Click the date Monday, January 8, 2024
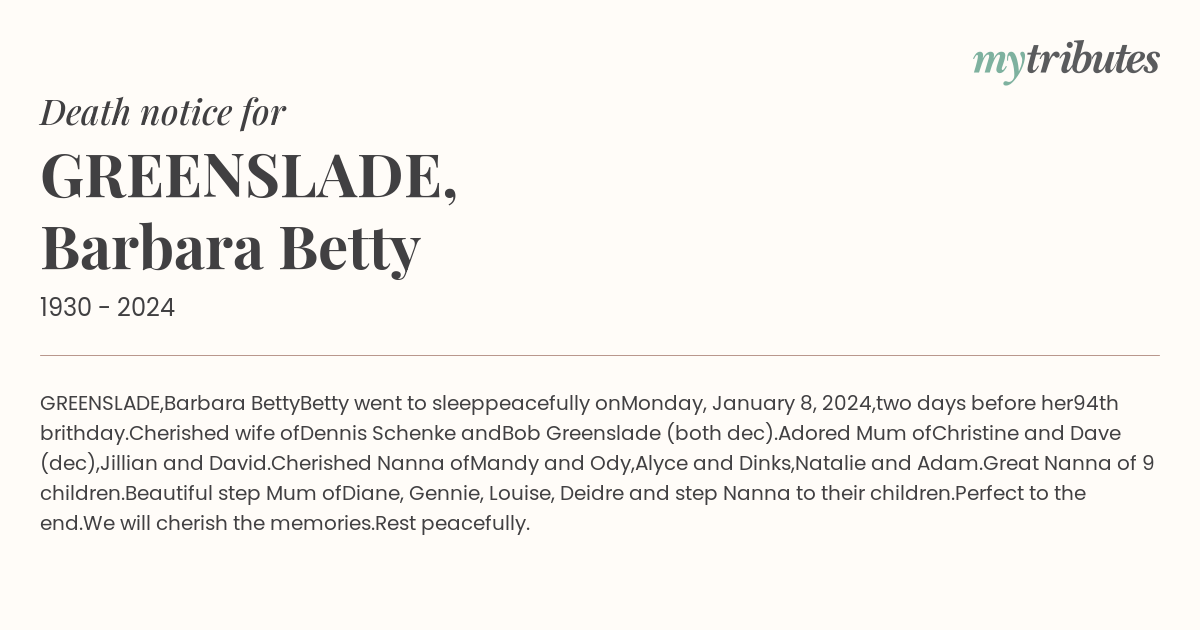The height and width of the screenshot is (630, 1200). click(x=748, y=404)
